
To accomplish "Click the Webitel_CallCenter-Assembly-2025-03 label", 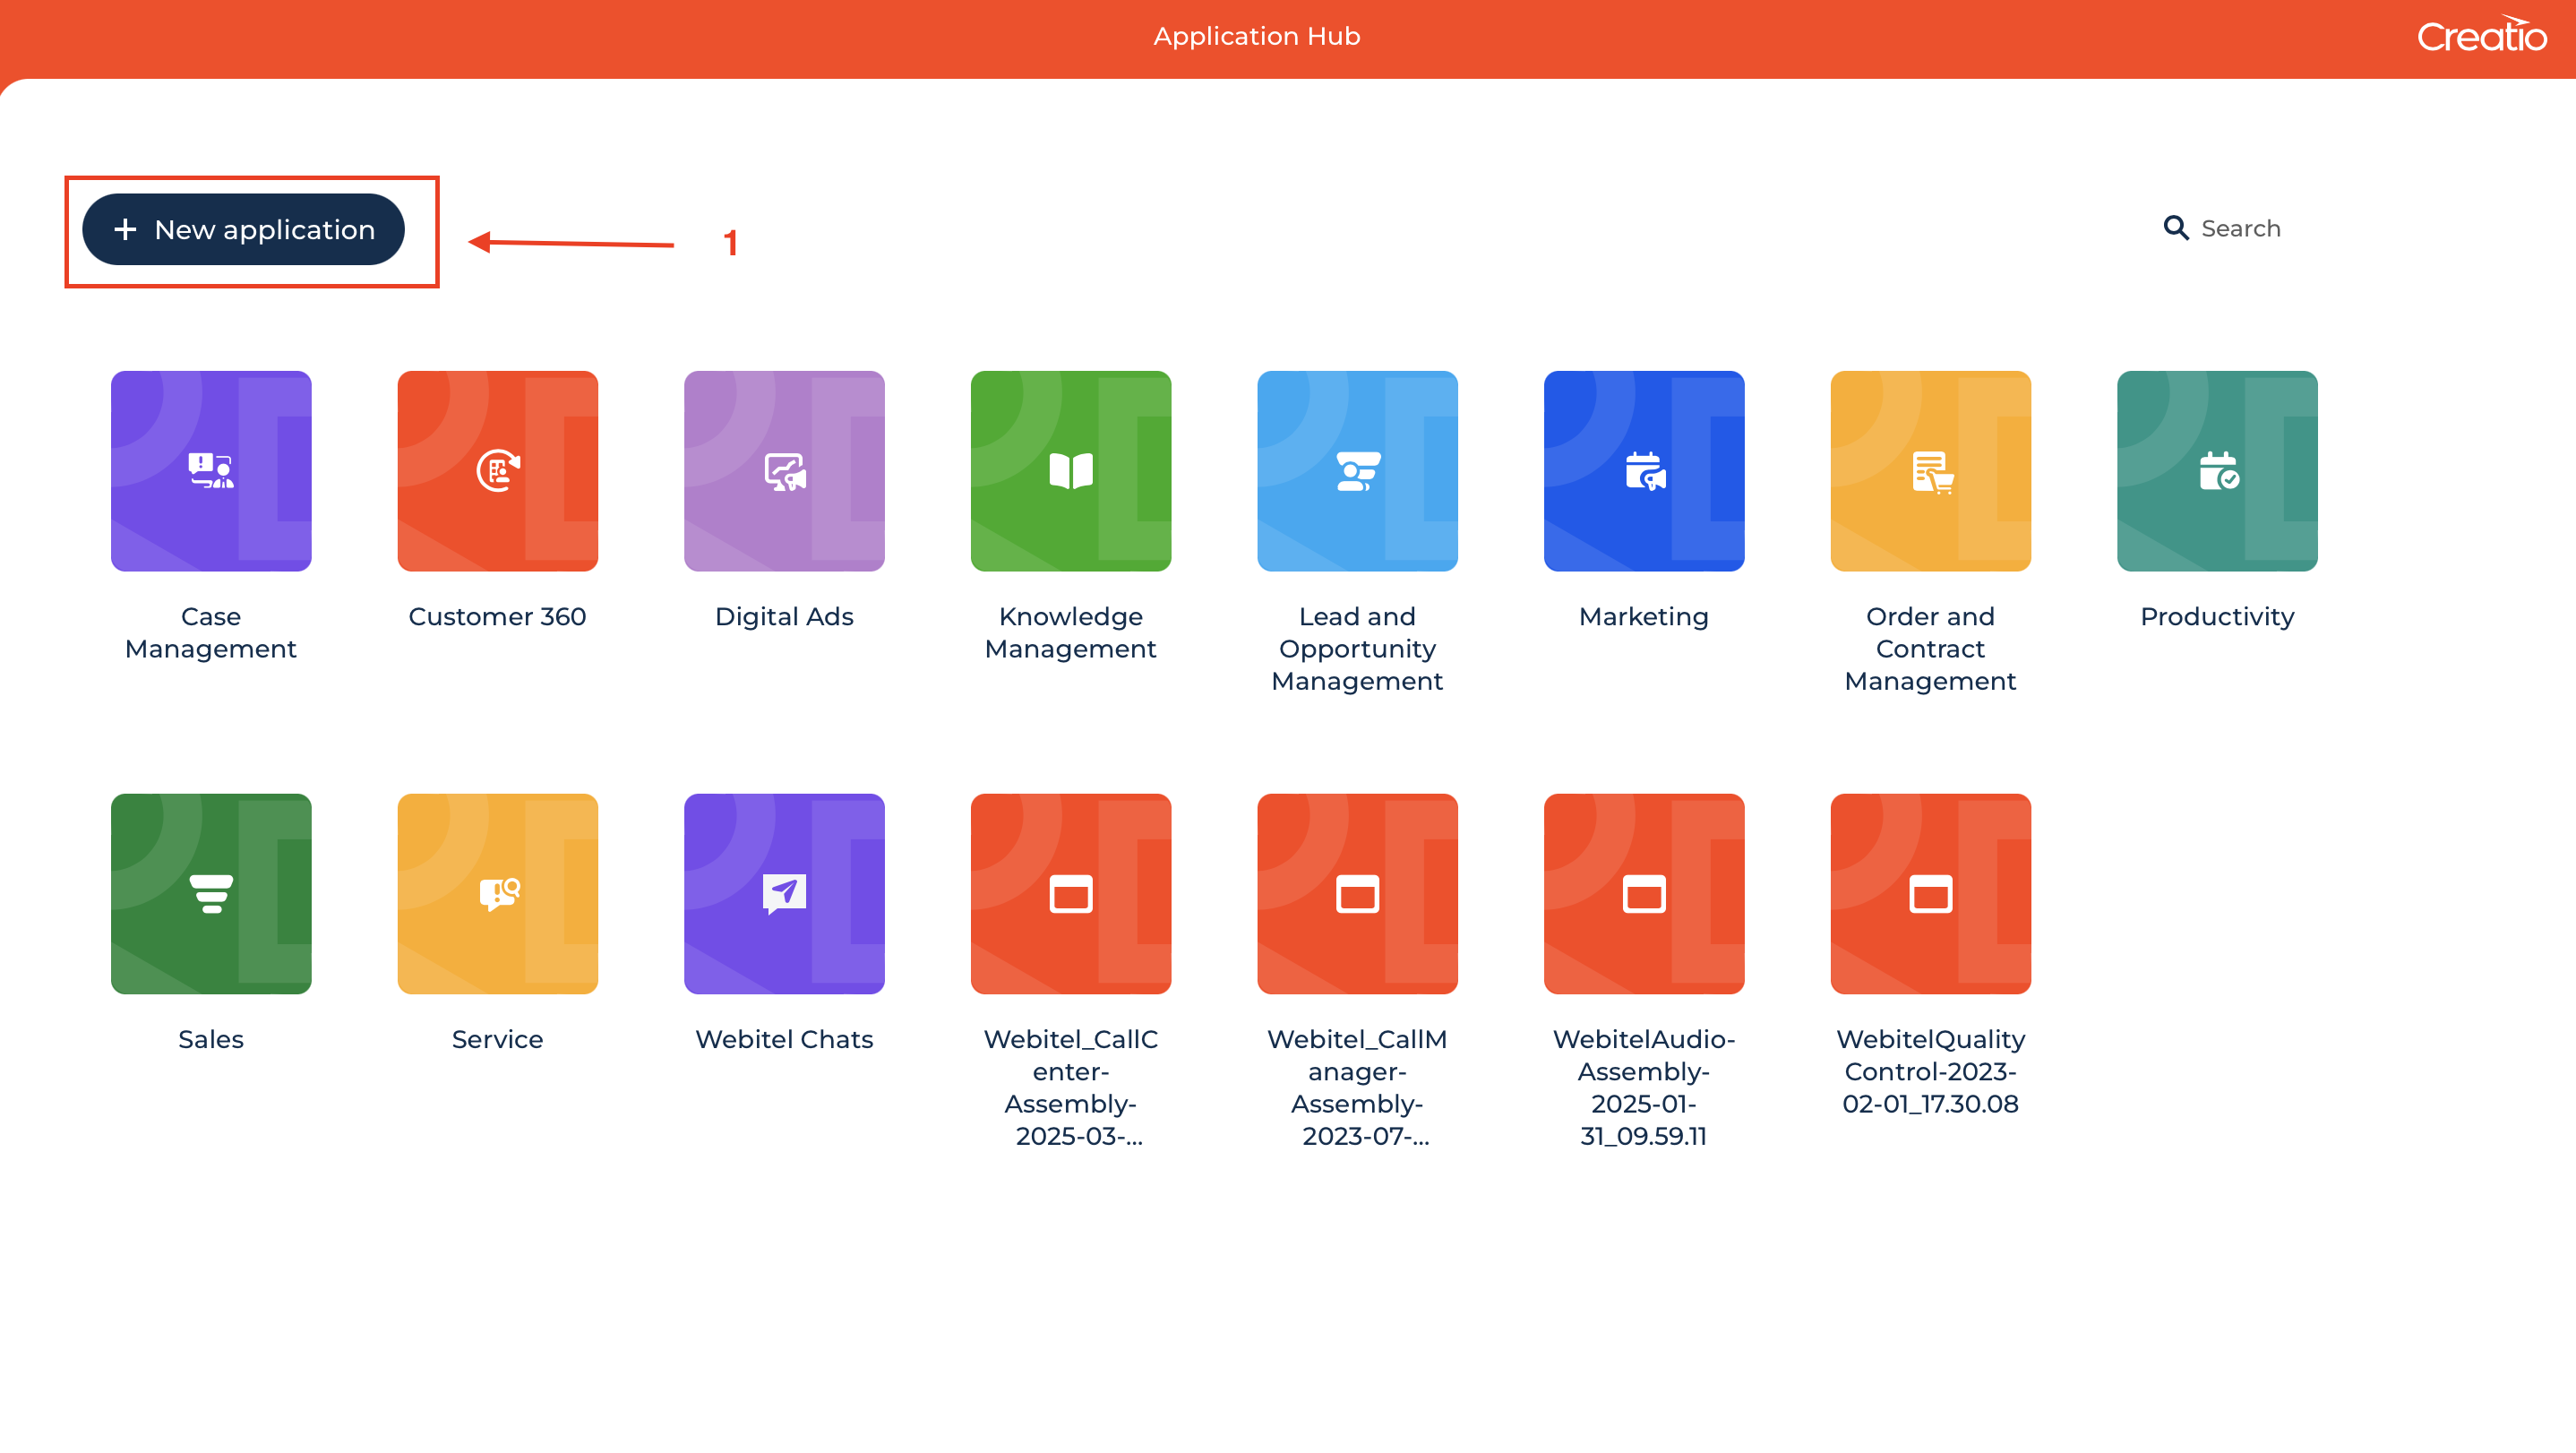I will [1071, 1087].
